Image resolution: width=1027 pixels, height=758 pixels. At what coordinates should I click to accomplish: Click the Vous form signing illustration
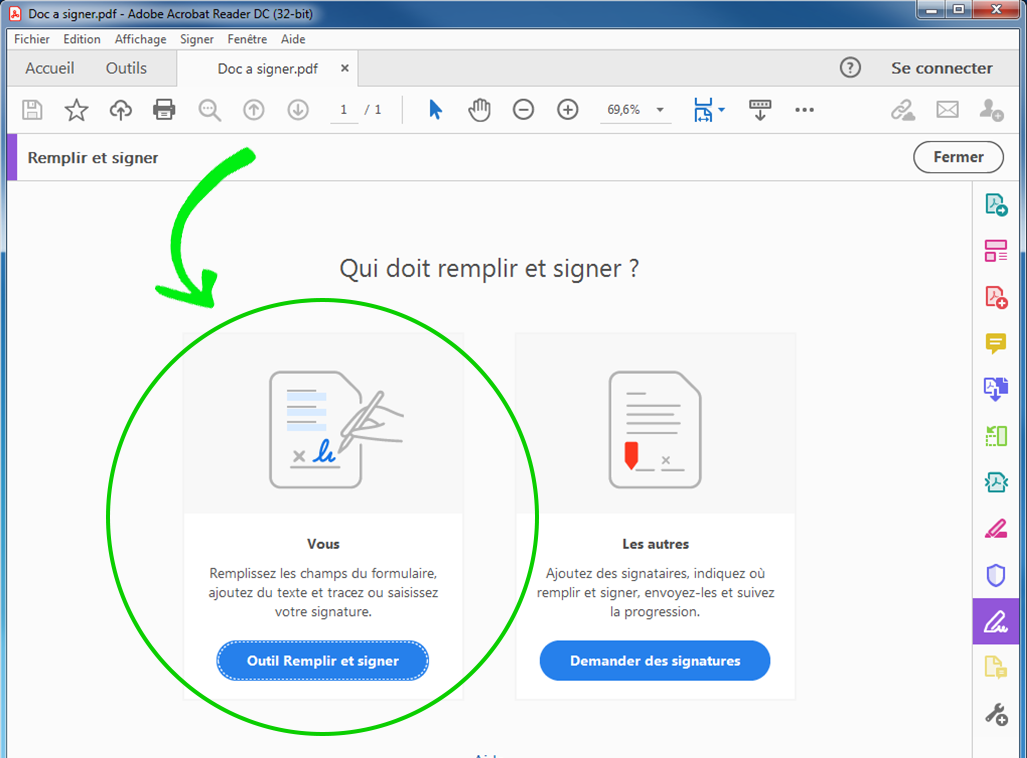click(336, 429)
